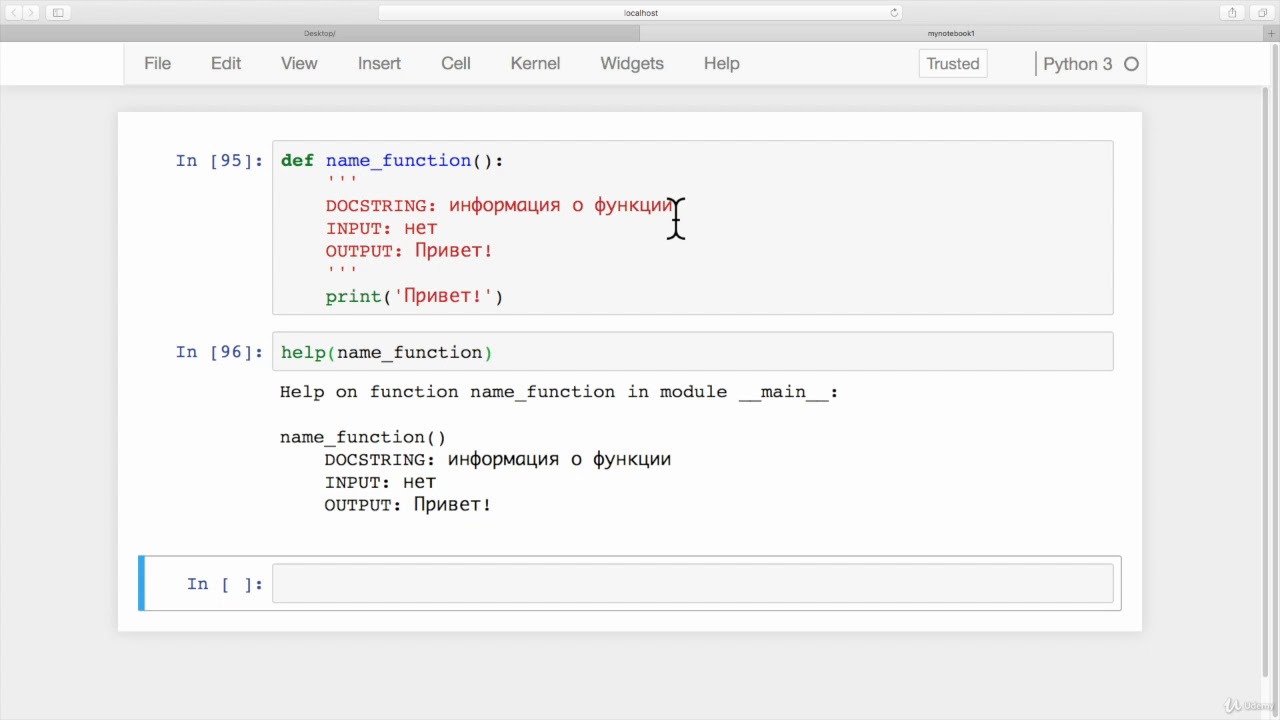This screenshot has height=720, width=1280.
Task: Click the Python 3 kernel name
Action: coord(1077,64)
